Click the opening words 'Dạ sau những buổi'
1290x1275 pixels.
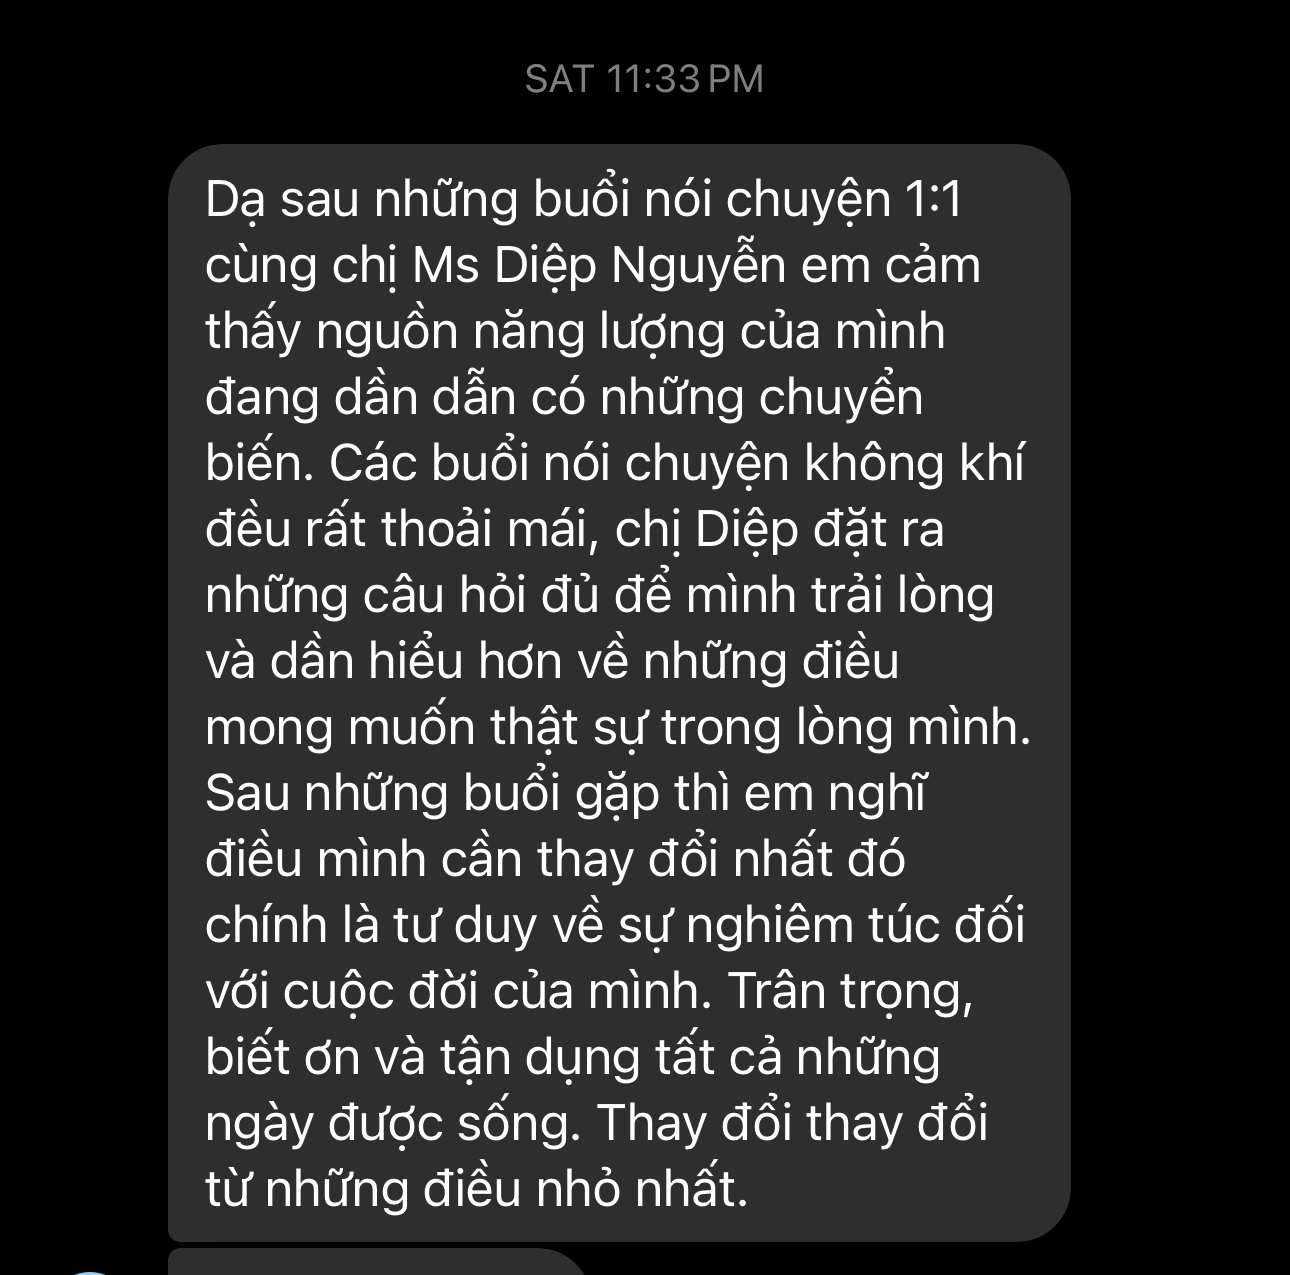click(x=418, y=201)
